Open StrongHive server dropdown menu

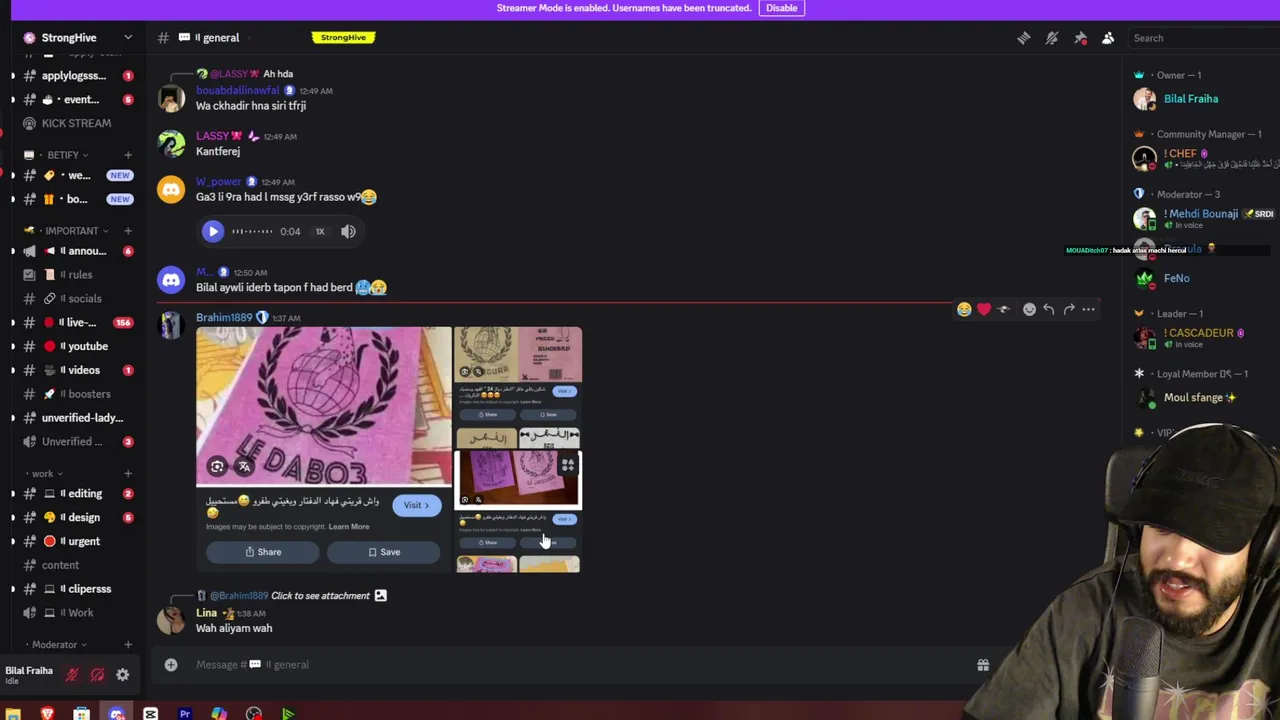tap(127, 38)
